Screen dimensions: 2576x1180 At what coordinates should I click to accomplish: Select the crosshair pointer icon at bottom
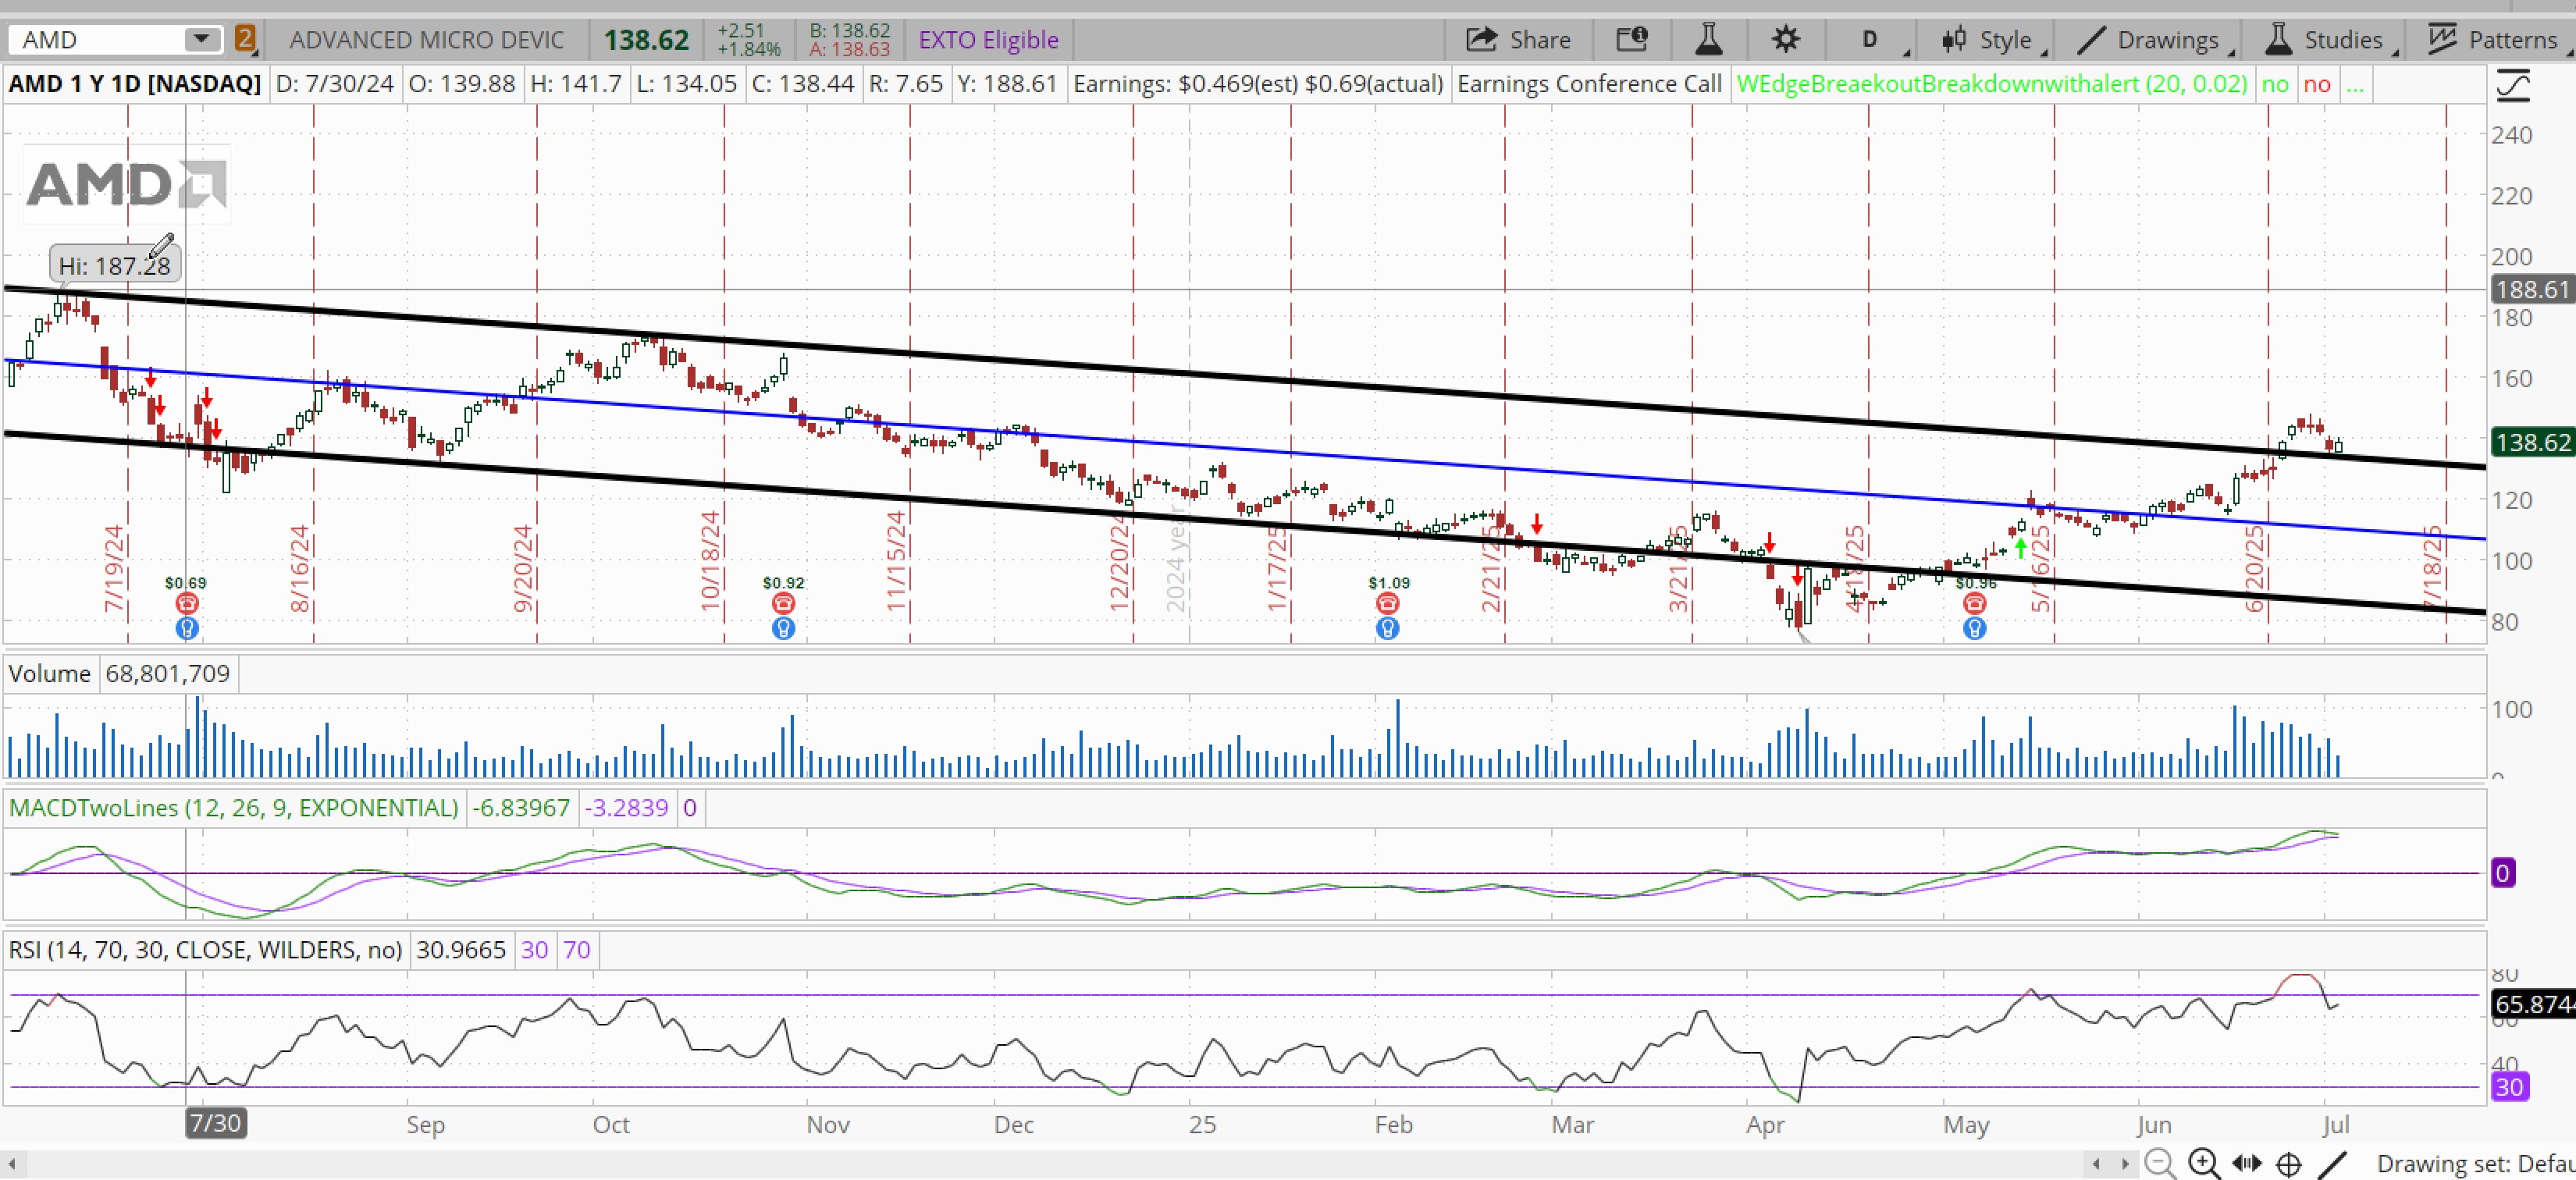[2289, 1164]
